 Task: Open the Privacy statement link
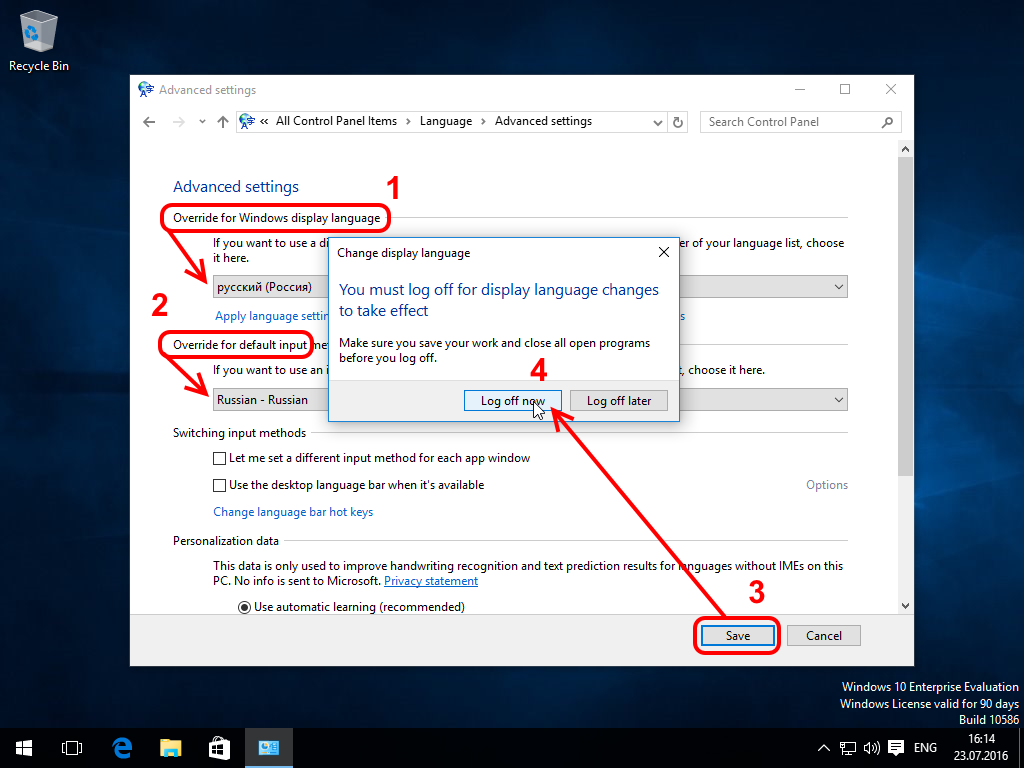pyautogui.click(x=430, y=580)
